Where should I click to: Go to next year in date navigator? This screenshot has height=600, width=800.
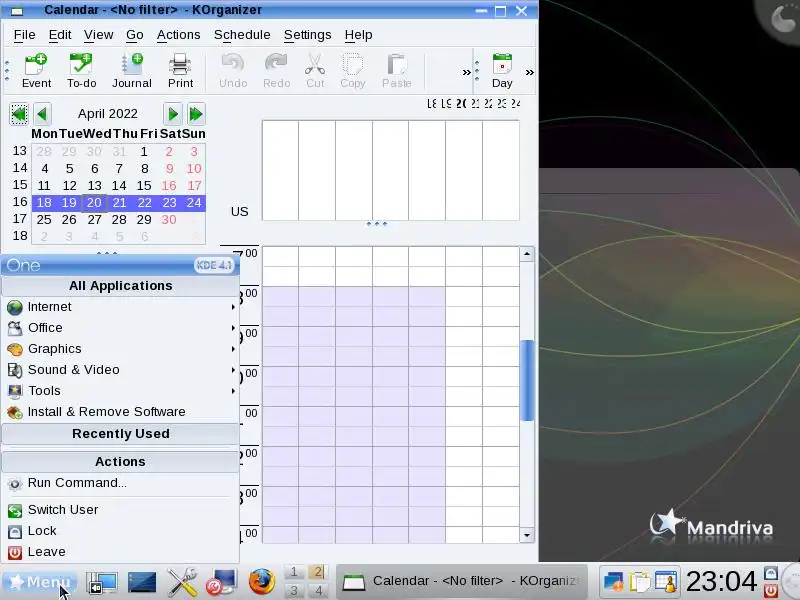(196, 114)
